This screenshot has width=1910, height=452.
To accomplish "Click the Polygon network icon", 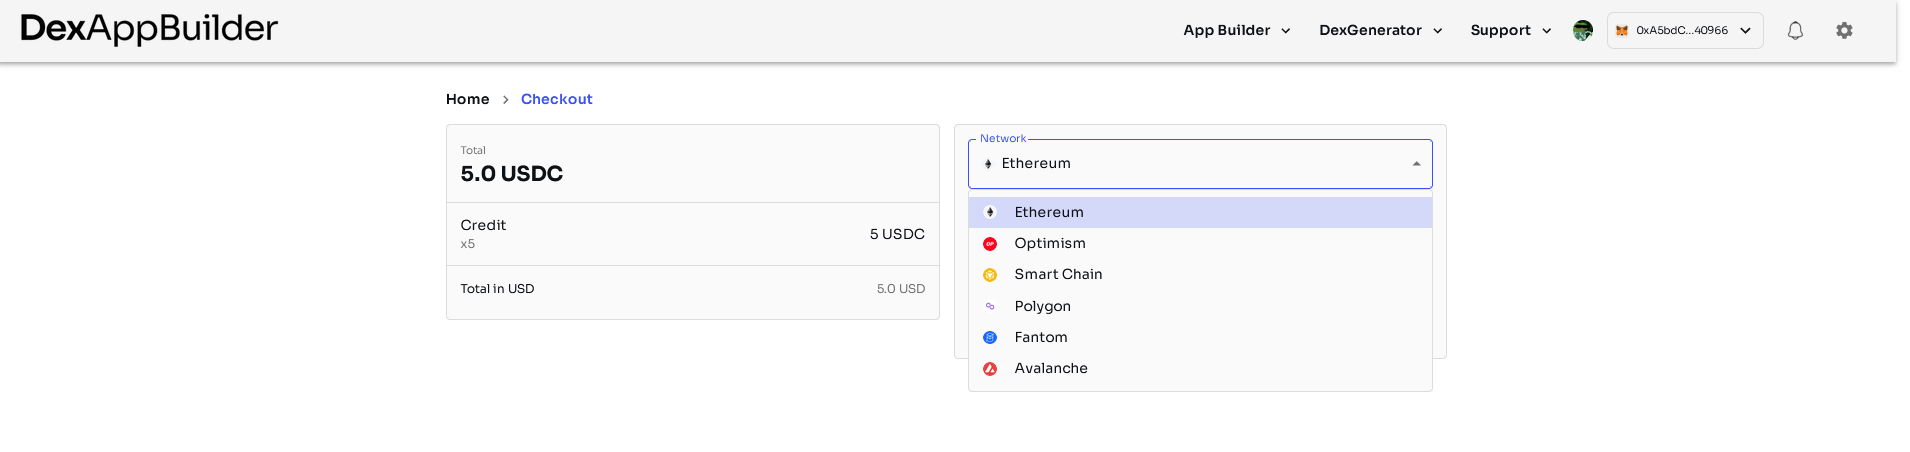I will point(990,307).
